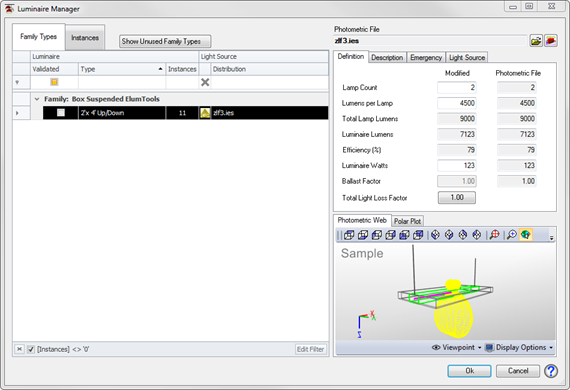The width and height of the screenshot is (570, 390).
Task: Toggle Validated checkbox for 2'x 4' Up/Down
Action: point(61,113)
